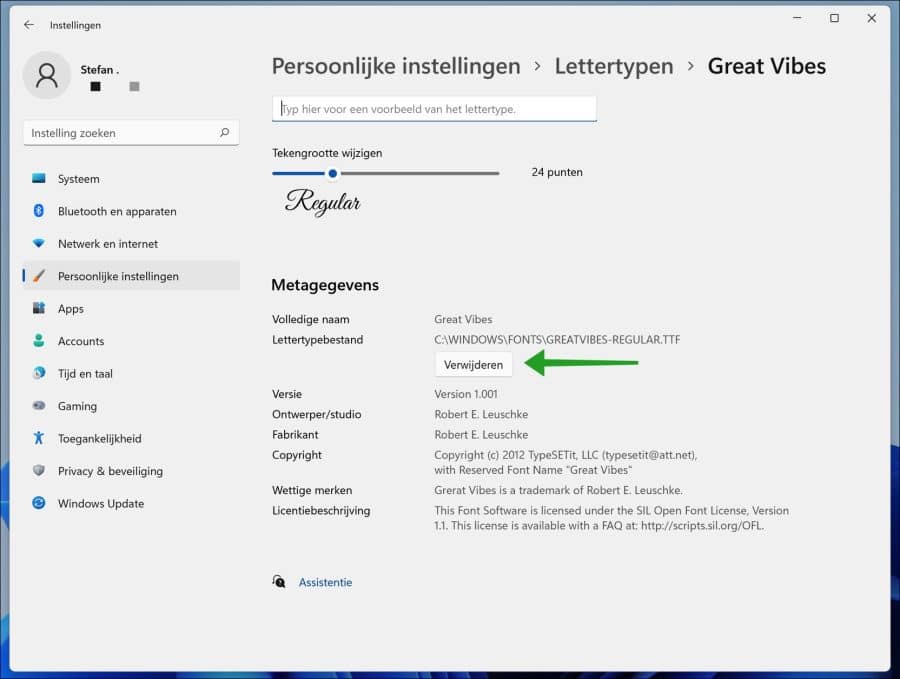Navigate to Lettertypen breadcrumb
This screenshot has width=900, height=679.
coord(614,66)
